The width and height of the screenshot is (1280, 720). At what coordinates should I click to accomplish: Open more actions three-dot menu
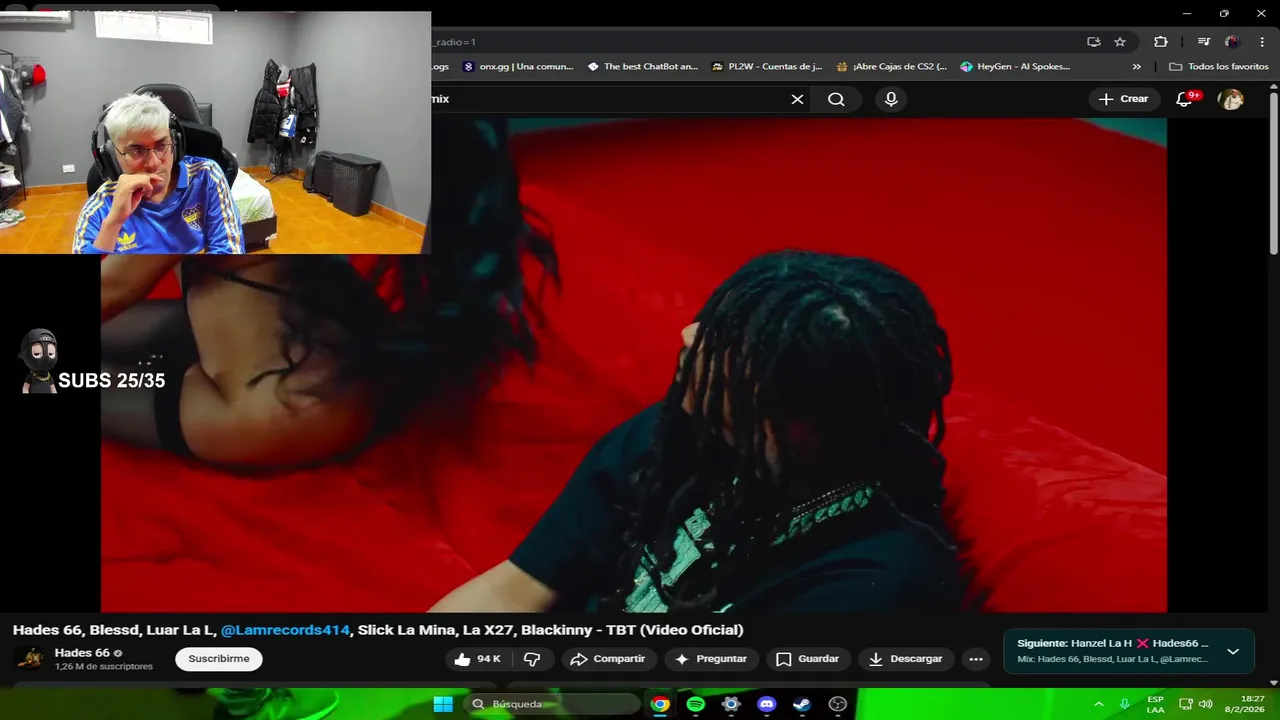976,659
